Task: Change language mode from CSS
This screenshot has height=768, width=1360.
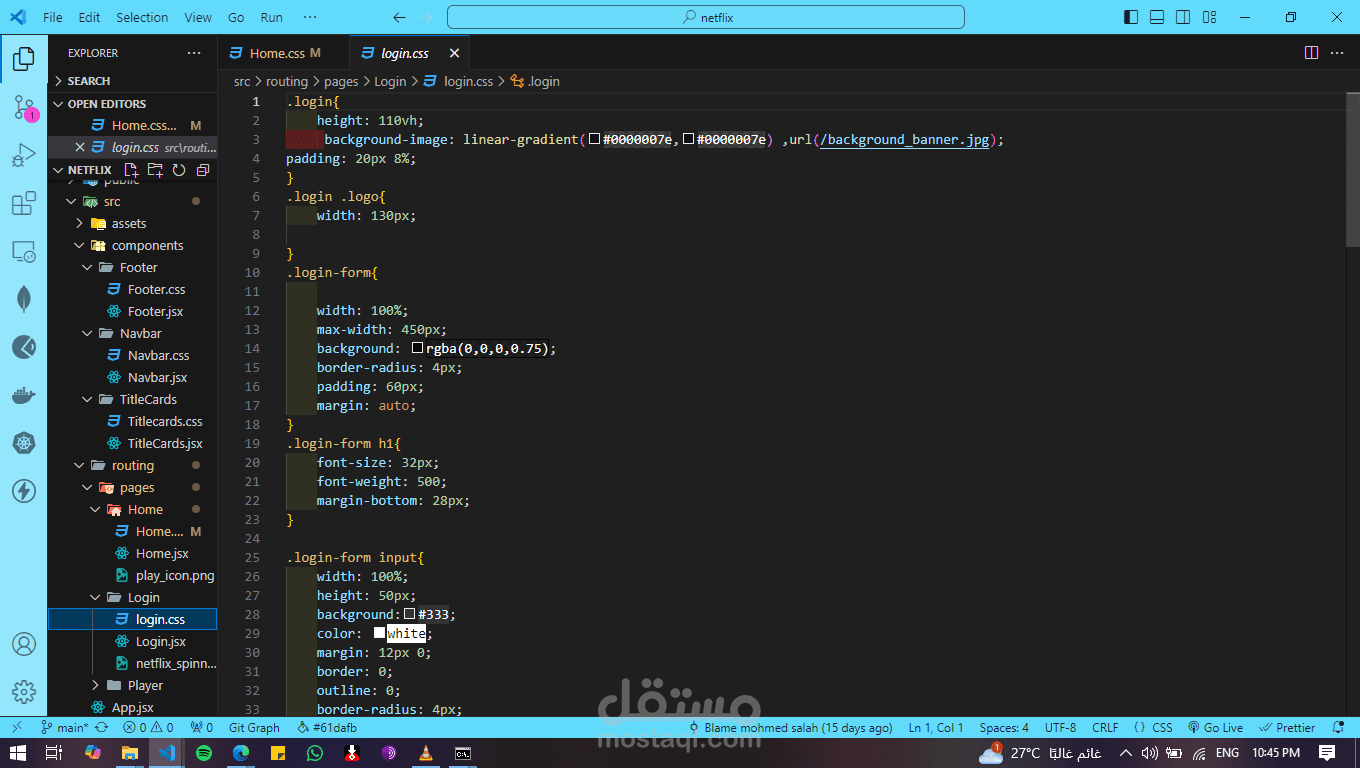Action: point(1162,727)
